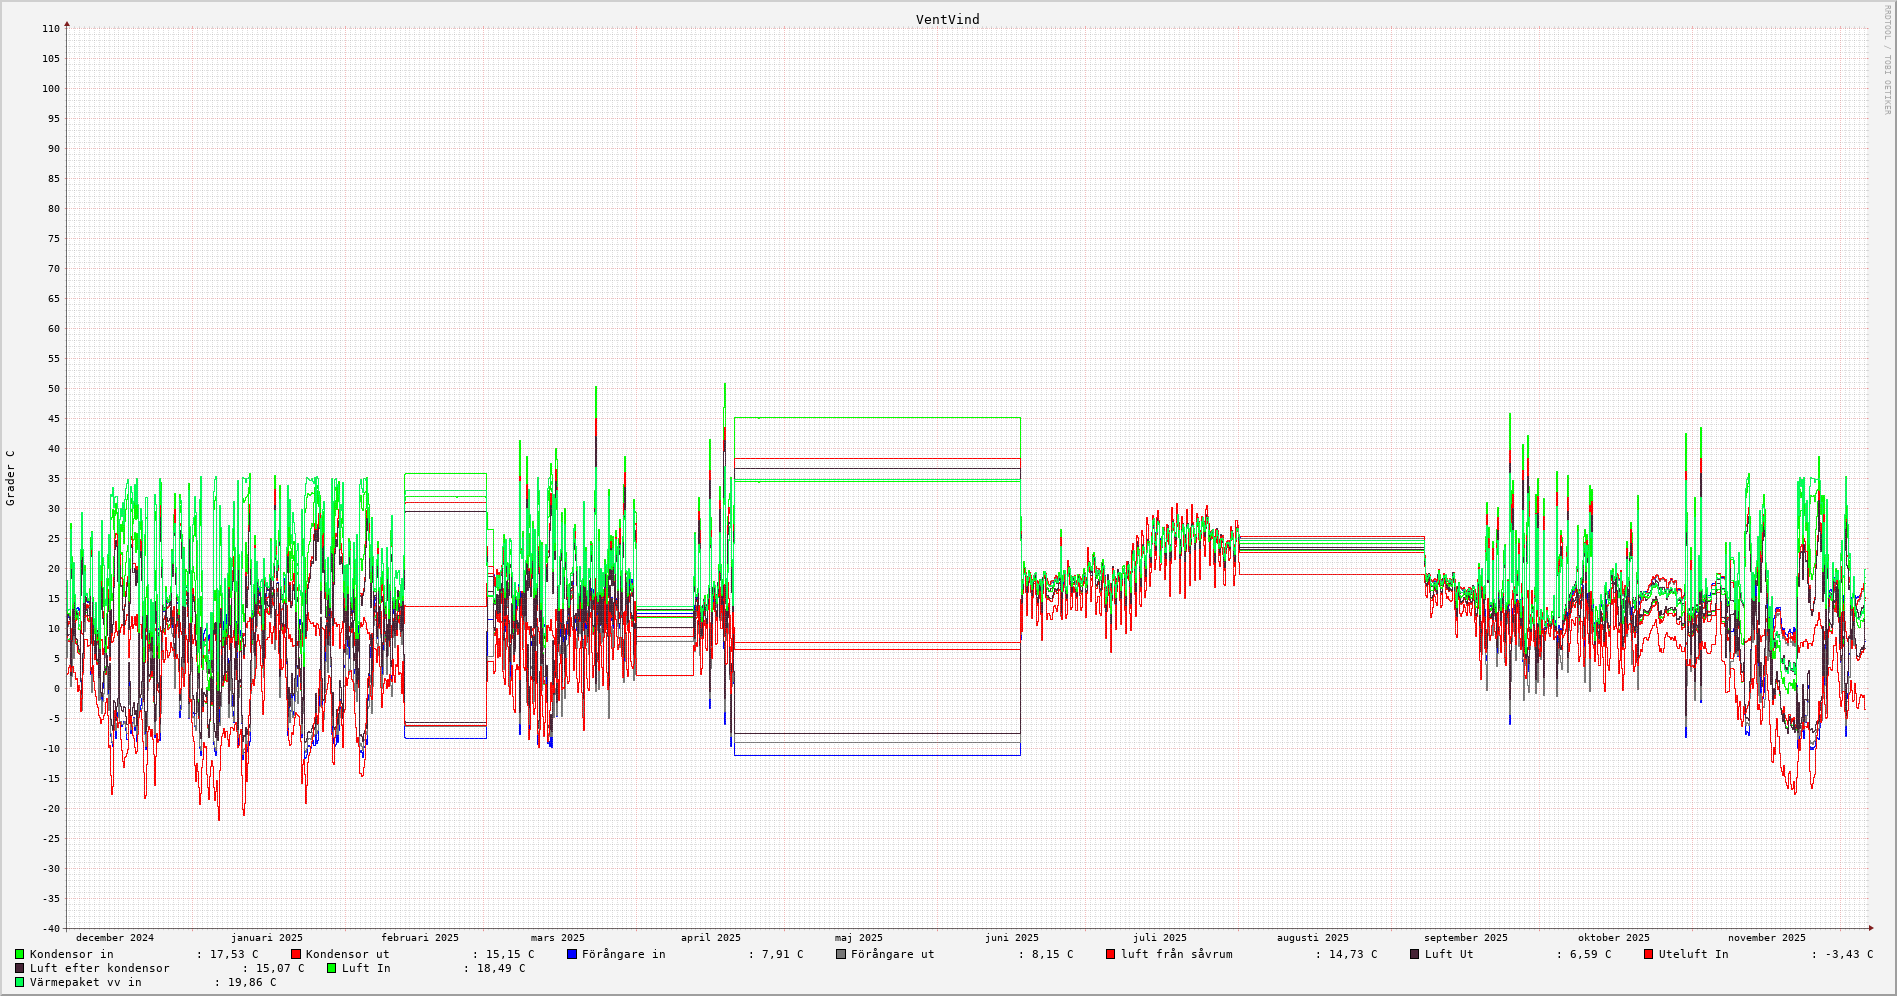This screenshot has height=996, width=1897.
Task: Click the red Uteluft In legend swatch
Action: [1649, 954]
